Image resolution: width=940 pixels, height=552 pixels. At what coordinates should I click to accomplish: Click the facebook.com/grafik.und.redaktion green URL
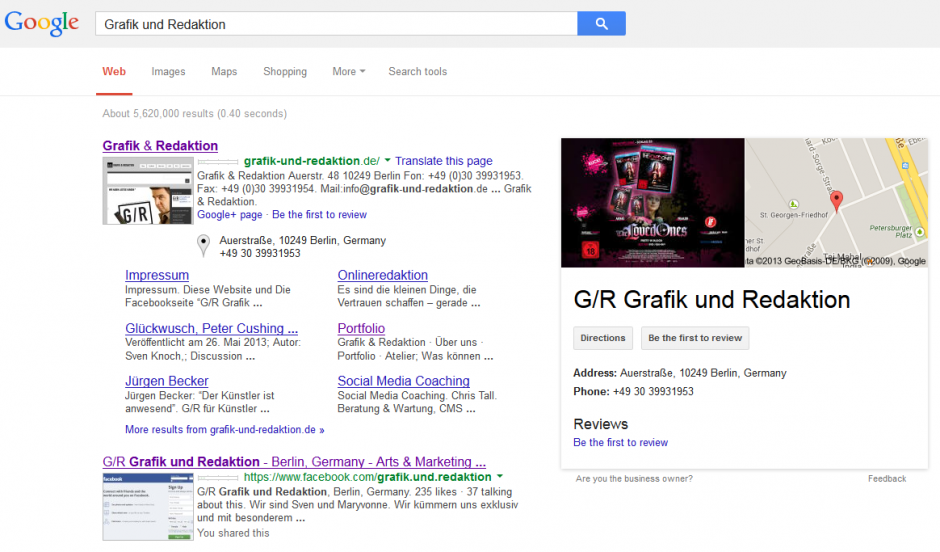click(x=367, y=477)
